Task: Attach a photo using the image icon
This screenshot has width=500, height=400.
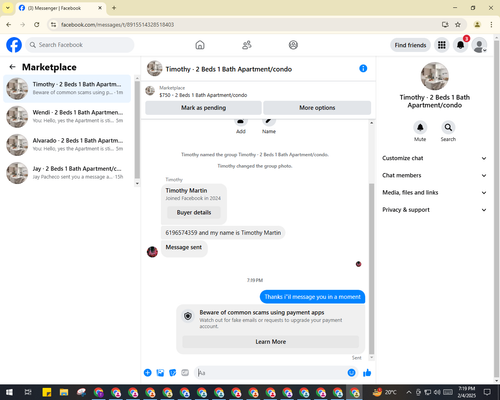Action: tap(160, 373)
